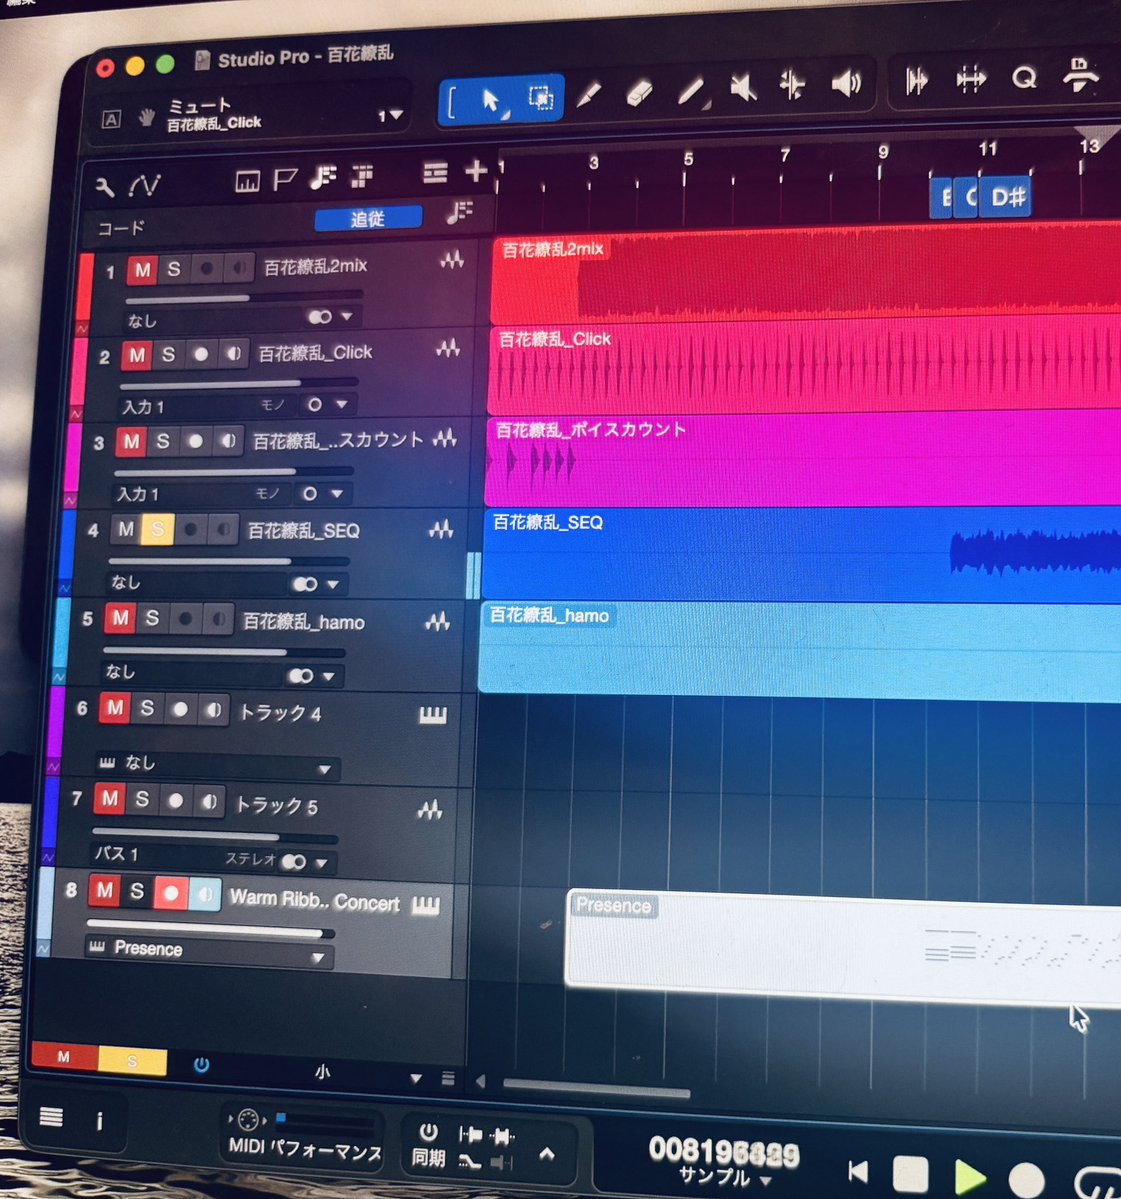Select the Mute tool

click(742, 86)
